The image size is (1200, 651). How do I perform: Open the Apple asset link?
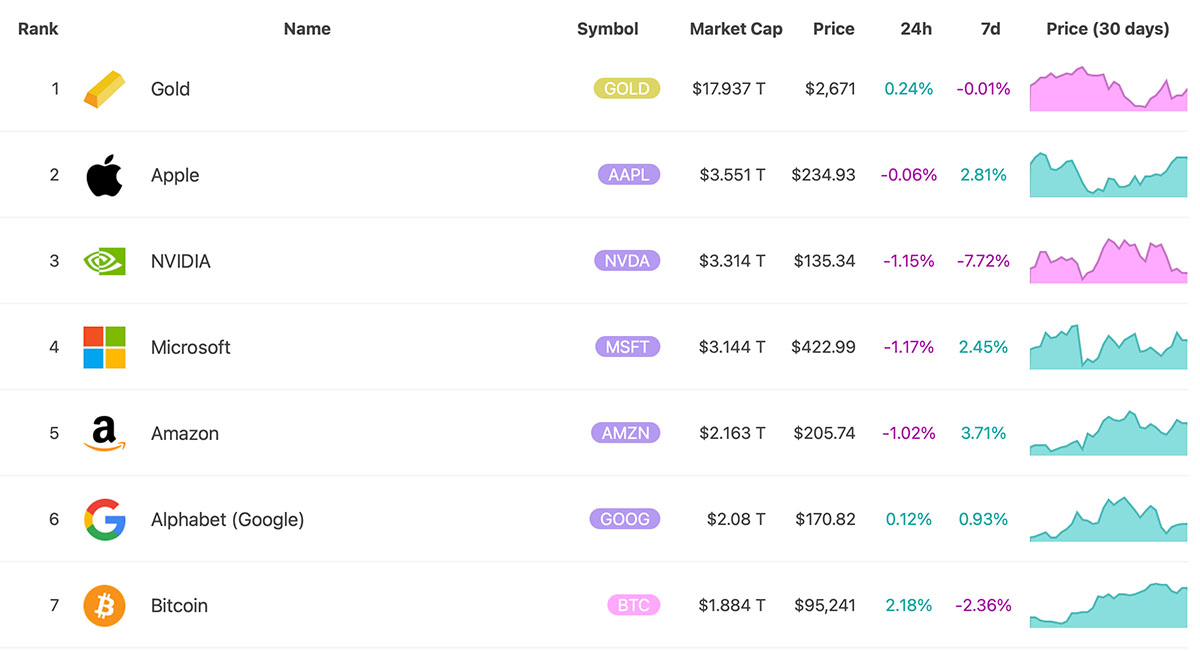tap(175, 175)
